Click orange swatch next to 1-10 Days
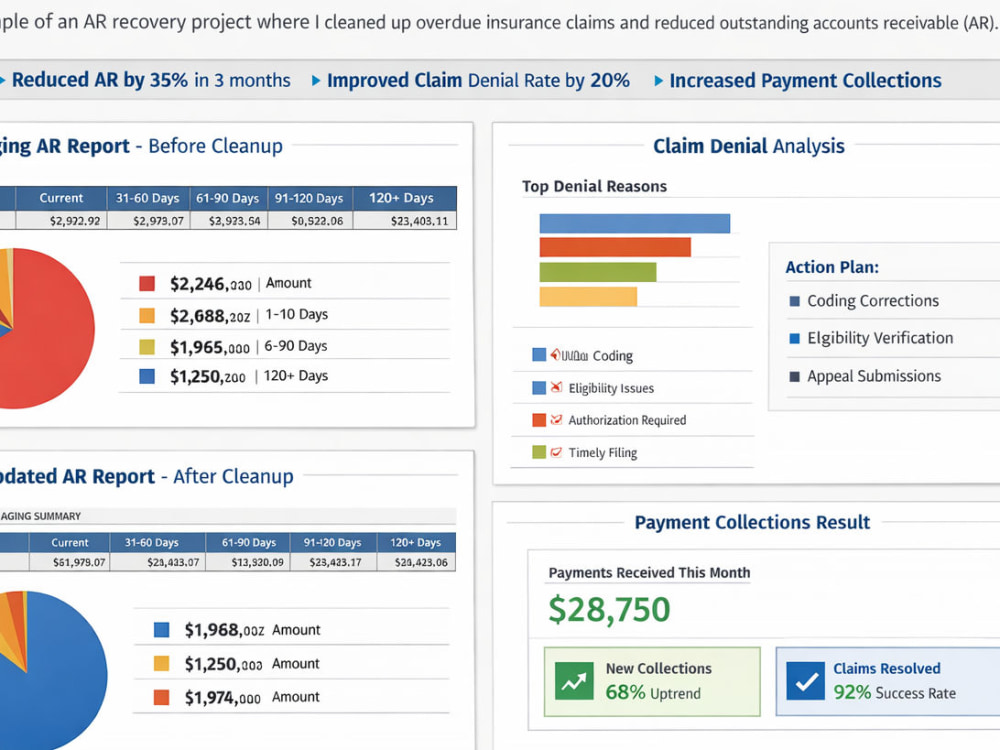Screen dimensions: 1000x750 tap(147, 315)
